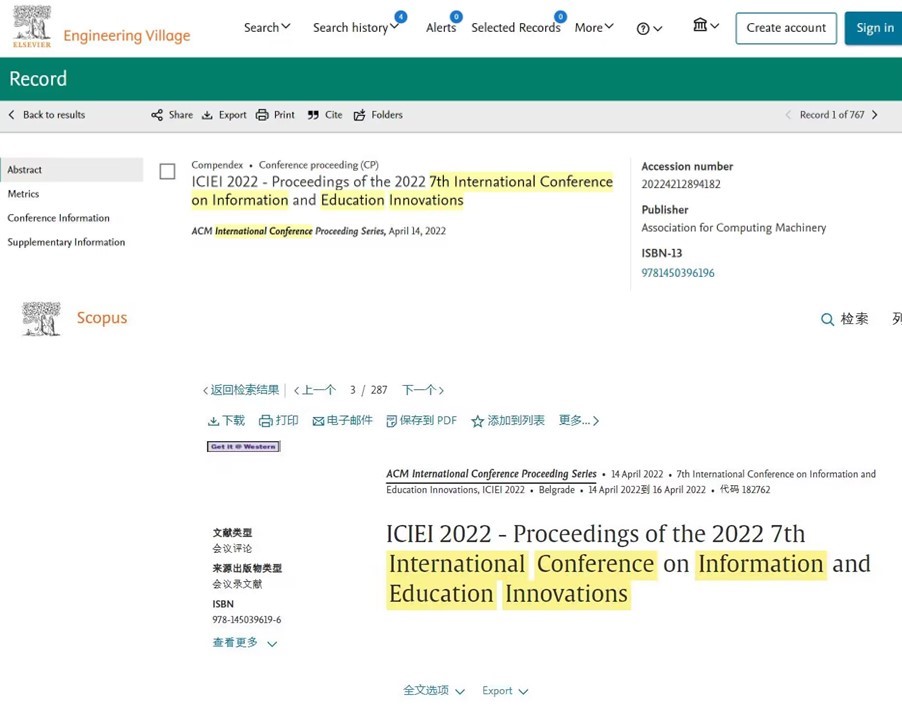Click the Engineering Village ICIEI 2022 record title
This screenshot has width=902, height=717.
tap(402, 191)
